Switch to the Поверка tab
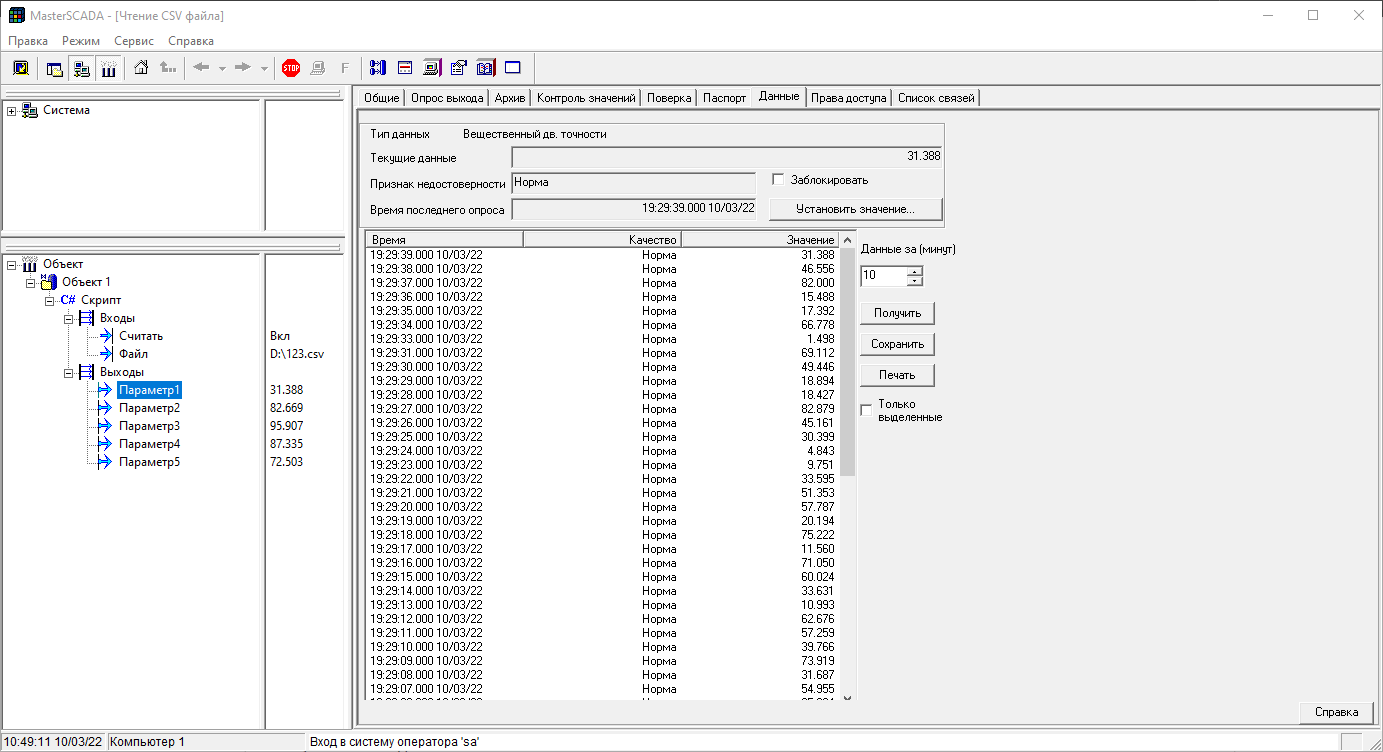The image size is (1383, 752). [x=669, y=98]
